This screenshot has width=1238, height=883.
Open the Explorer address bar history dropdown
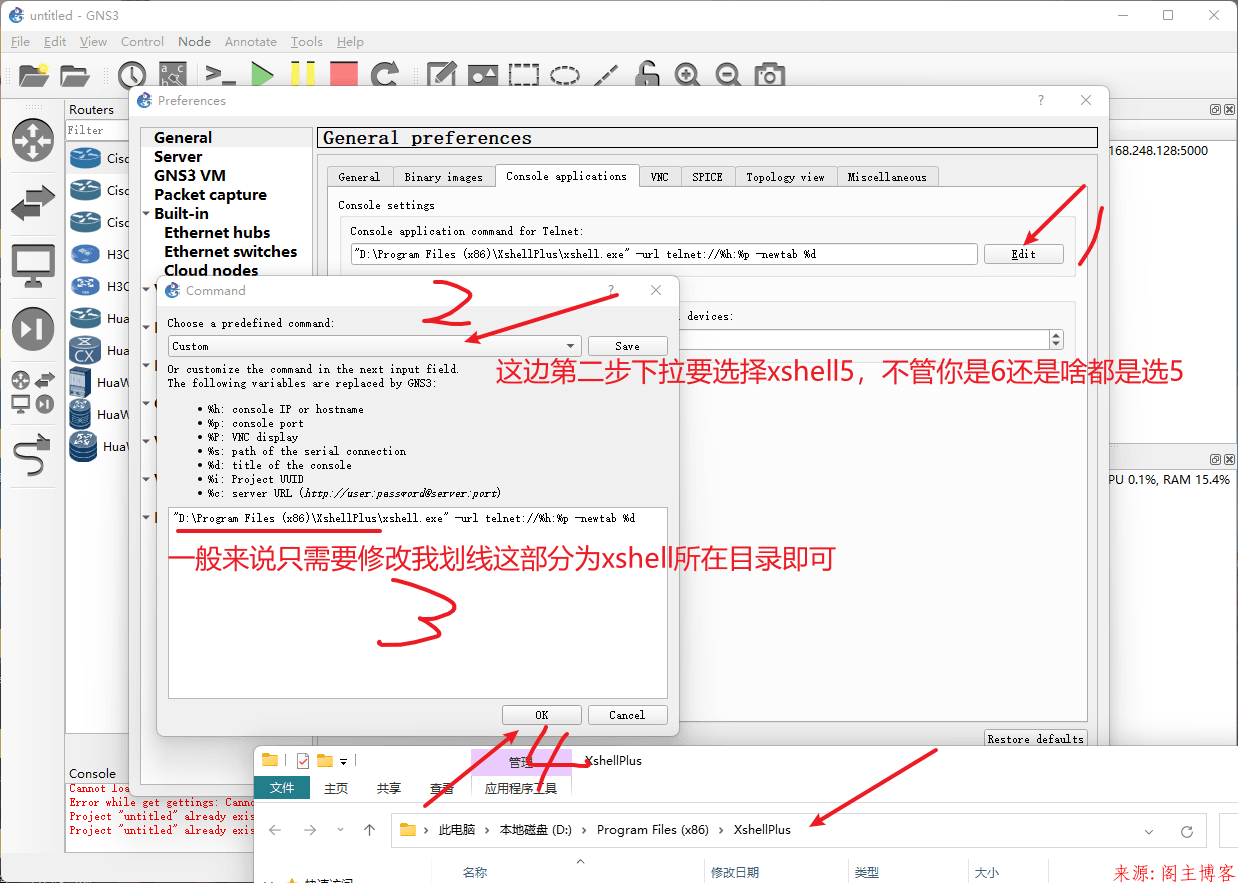[x=1149, y=831]
